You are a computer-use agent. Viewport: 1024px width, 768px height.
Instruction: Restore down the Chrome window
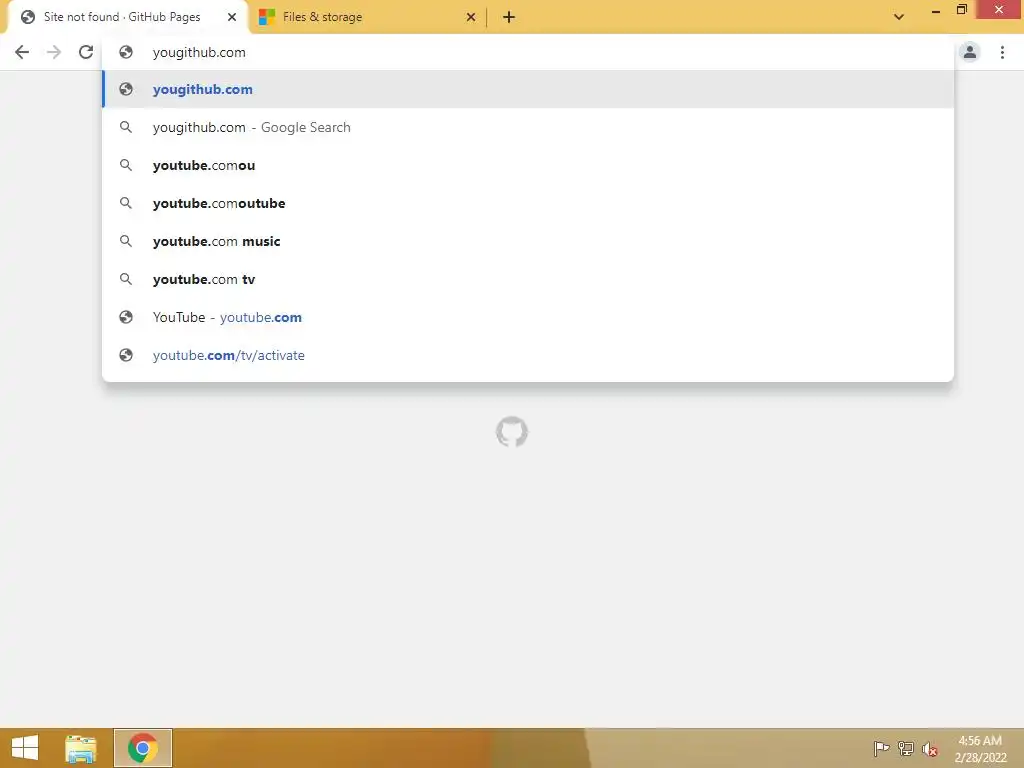tap(961, 10)
